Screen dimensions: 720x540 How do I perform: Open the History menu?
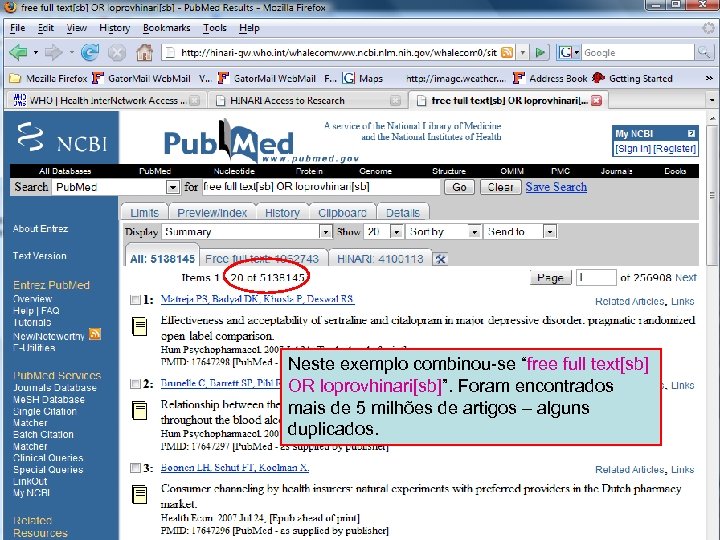click(x=115, y=28)
